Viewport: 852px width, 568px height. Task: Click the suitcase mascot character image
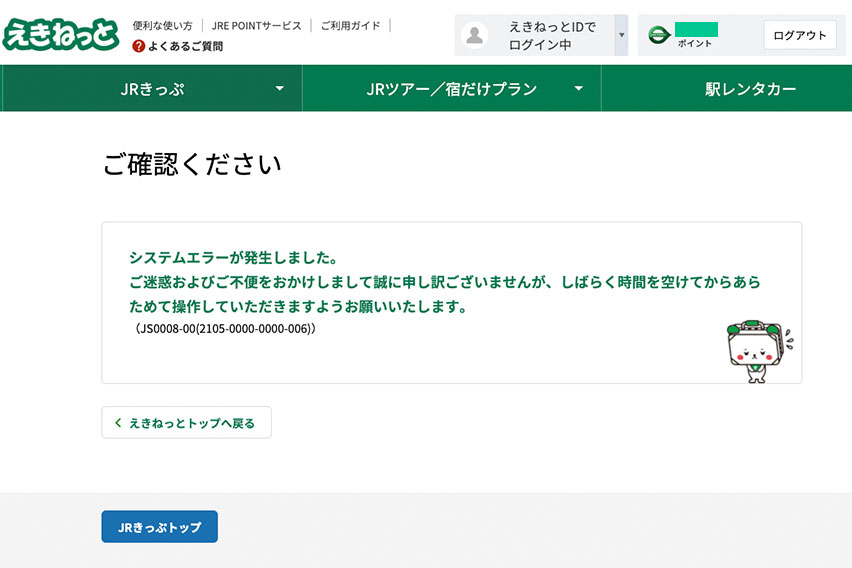click(x=757, y=351)
